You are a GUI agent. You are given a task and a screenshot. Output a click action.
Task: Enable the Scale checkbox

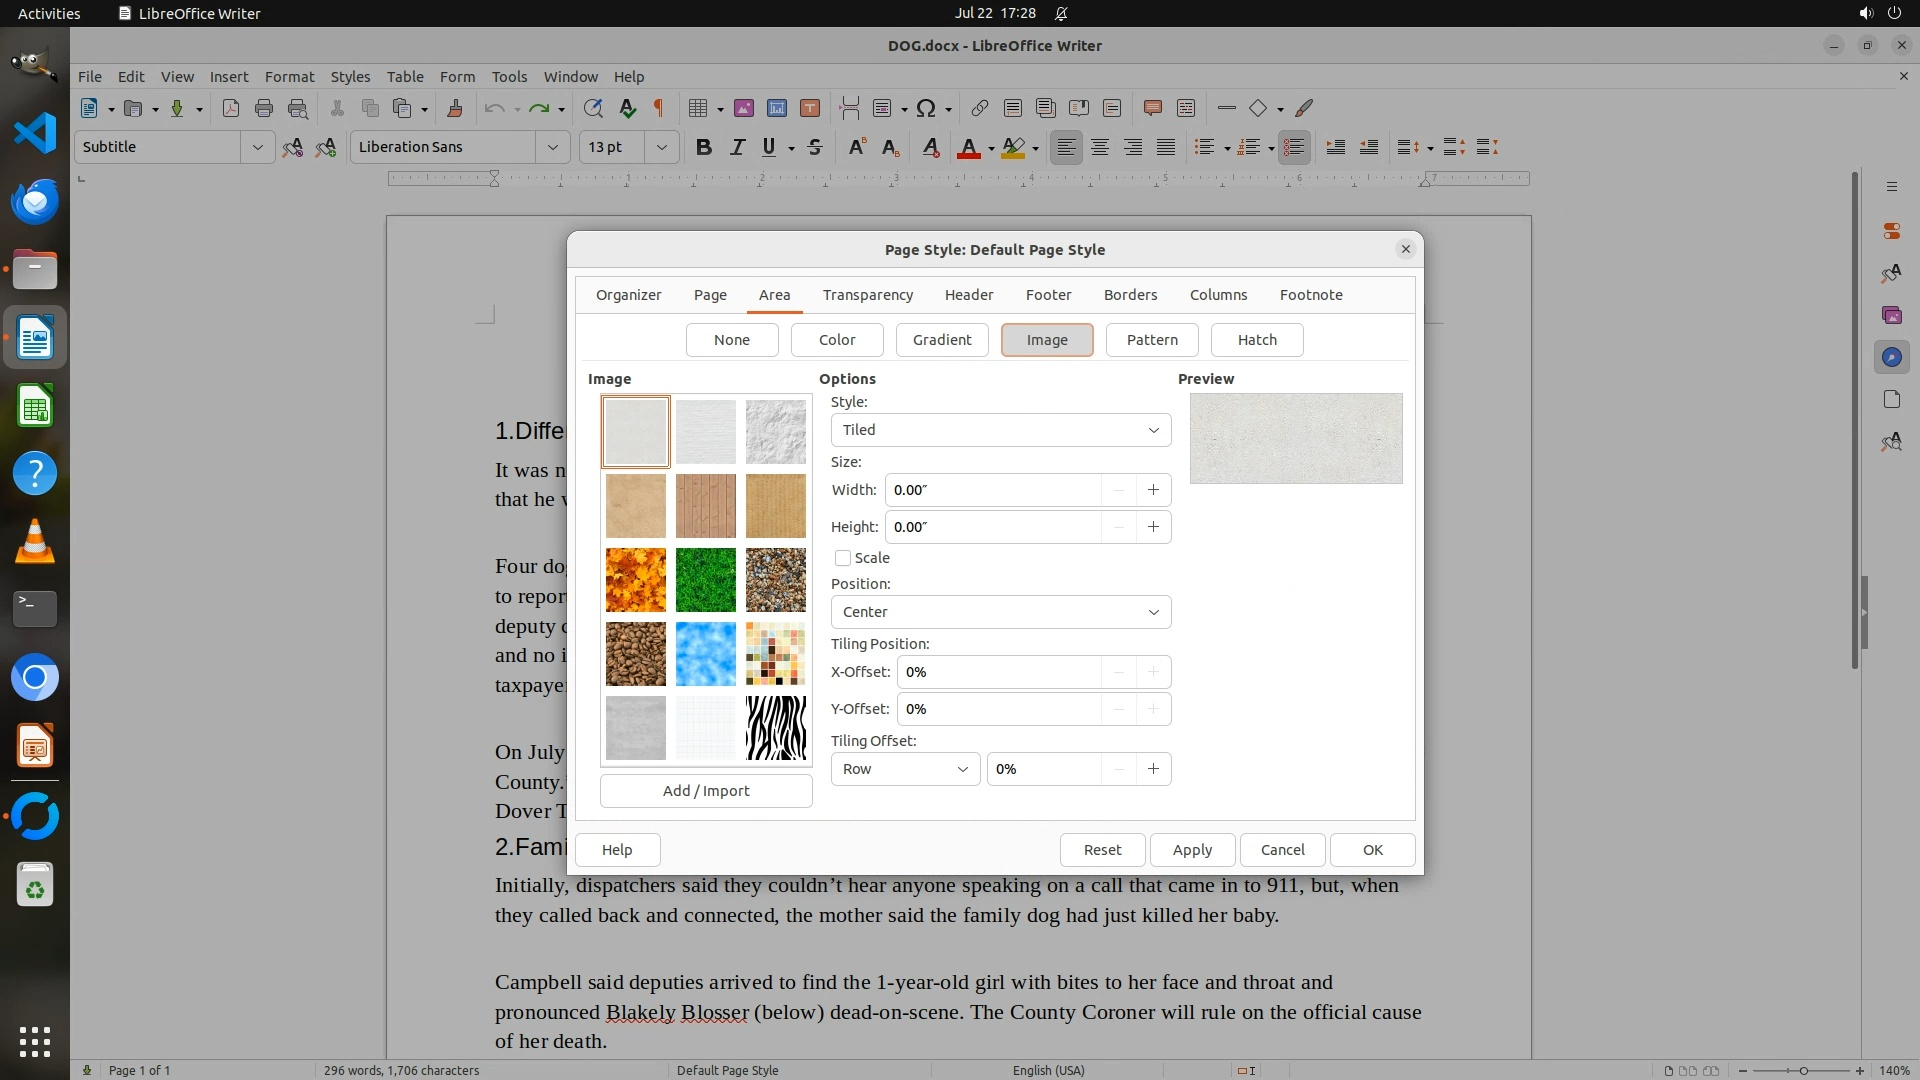point(843,558)
